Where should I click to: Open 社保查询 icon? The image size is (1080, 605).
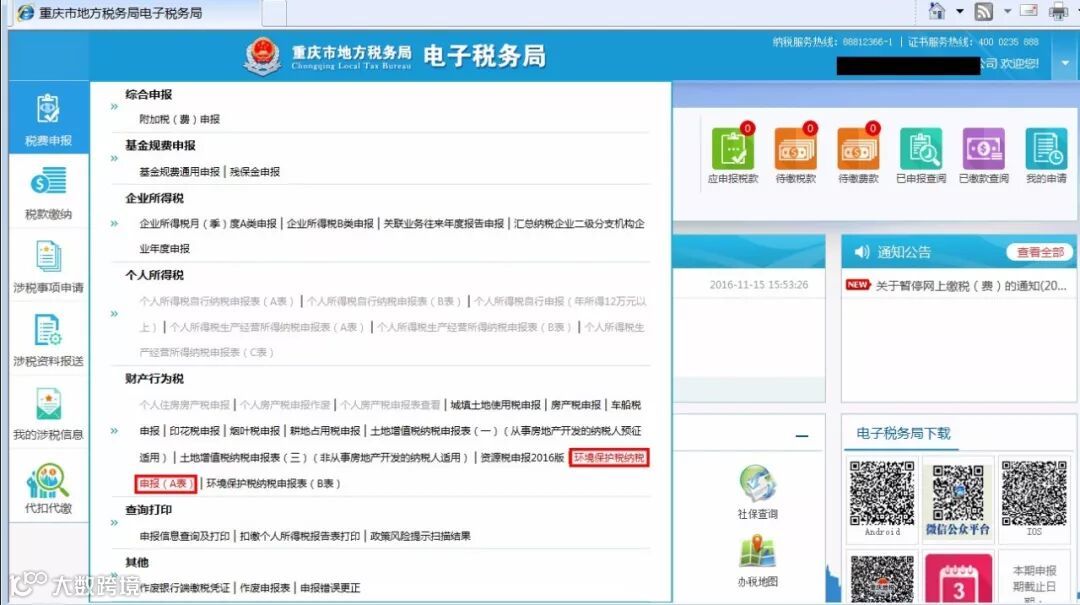758,484
